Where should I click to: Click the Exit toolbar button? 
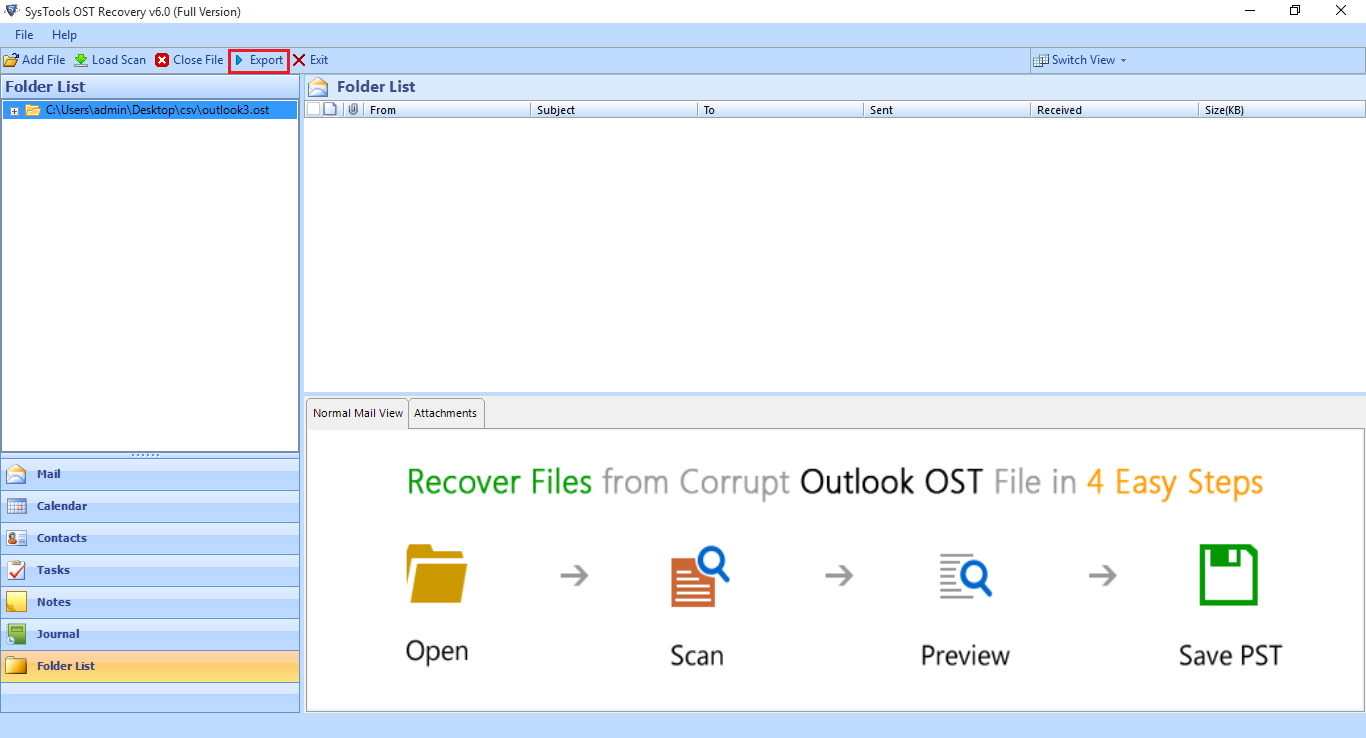tap(310, 60)
